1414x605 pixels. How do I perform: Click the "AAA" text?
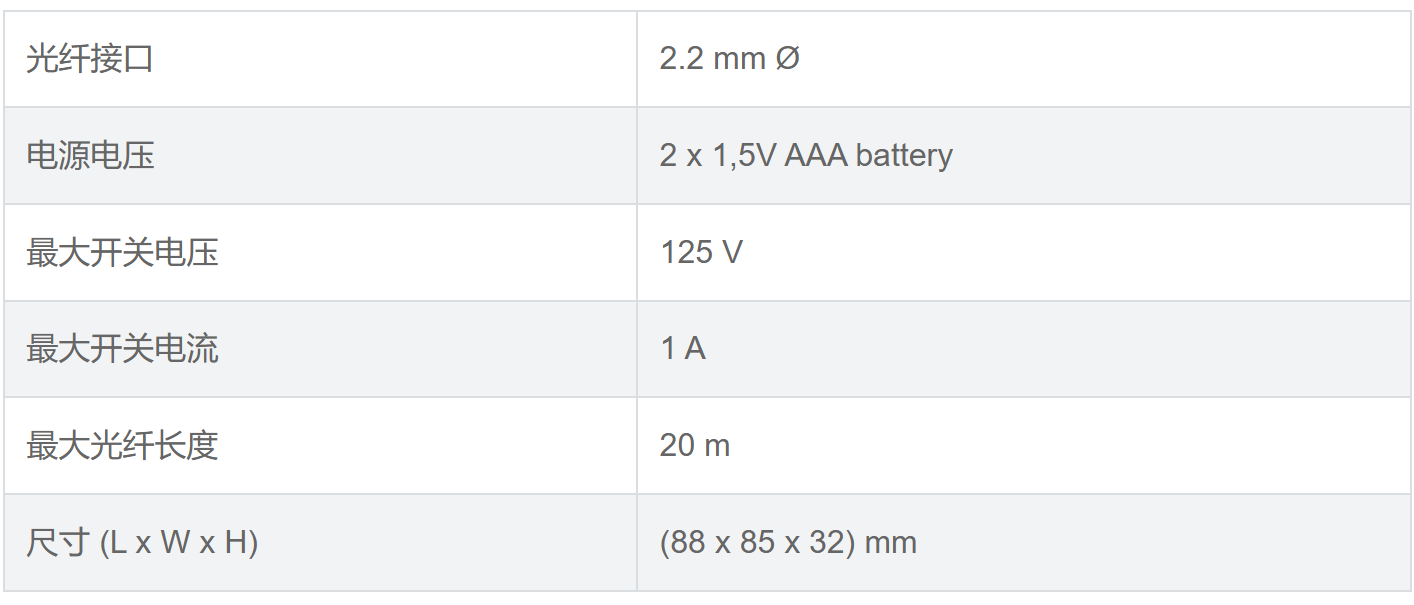coord(815,156)
